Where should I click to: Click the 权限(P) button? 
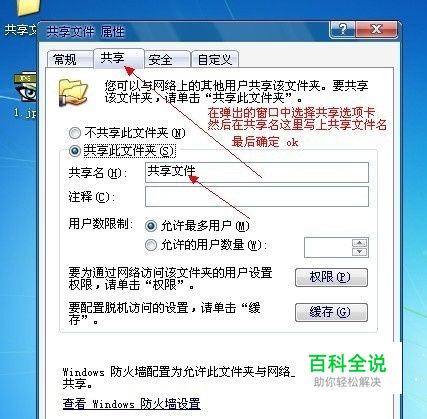coord(331,277)
